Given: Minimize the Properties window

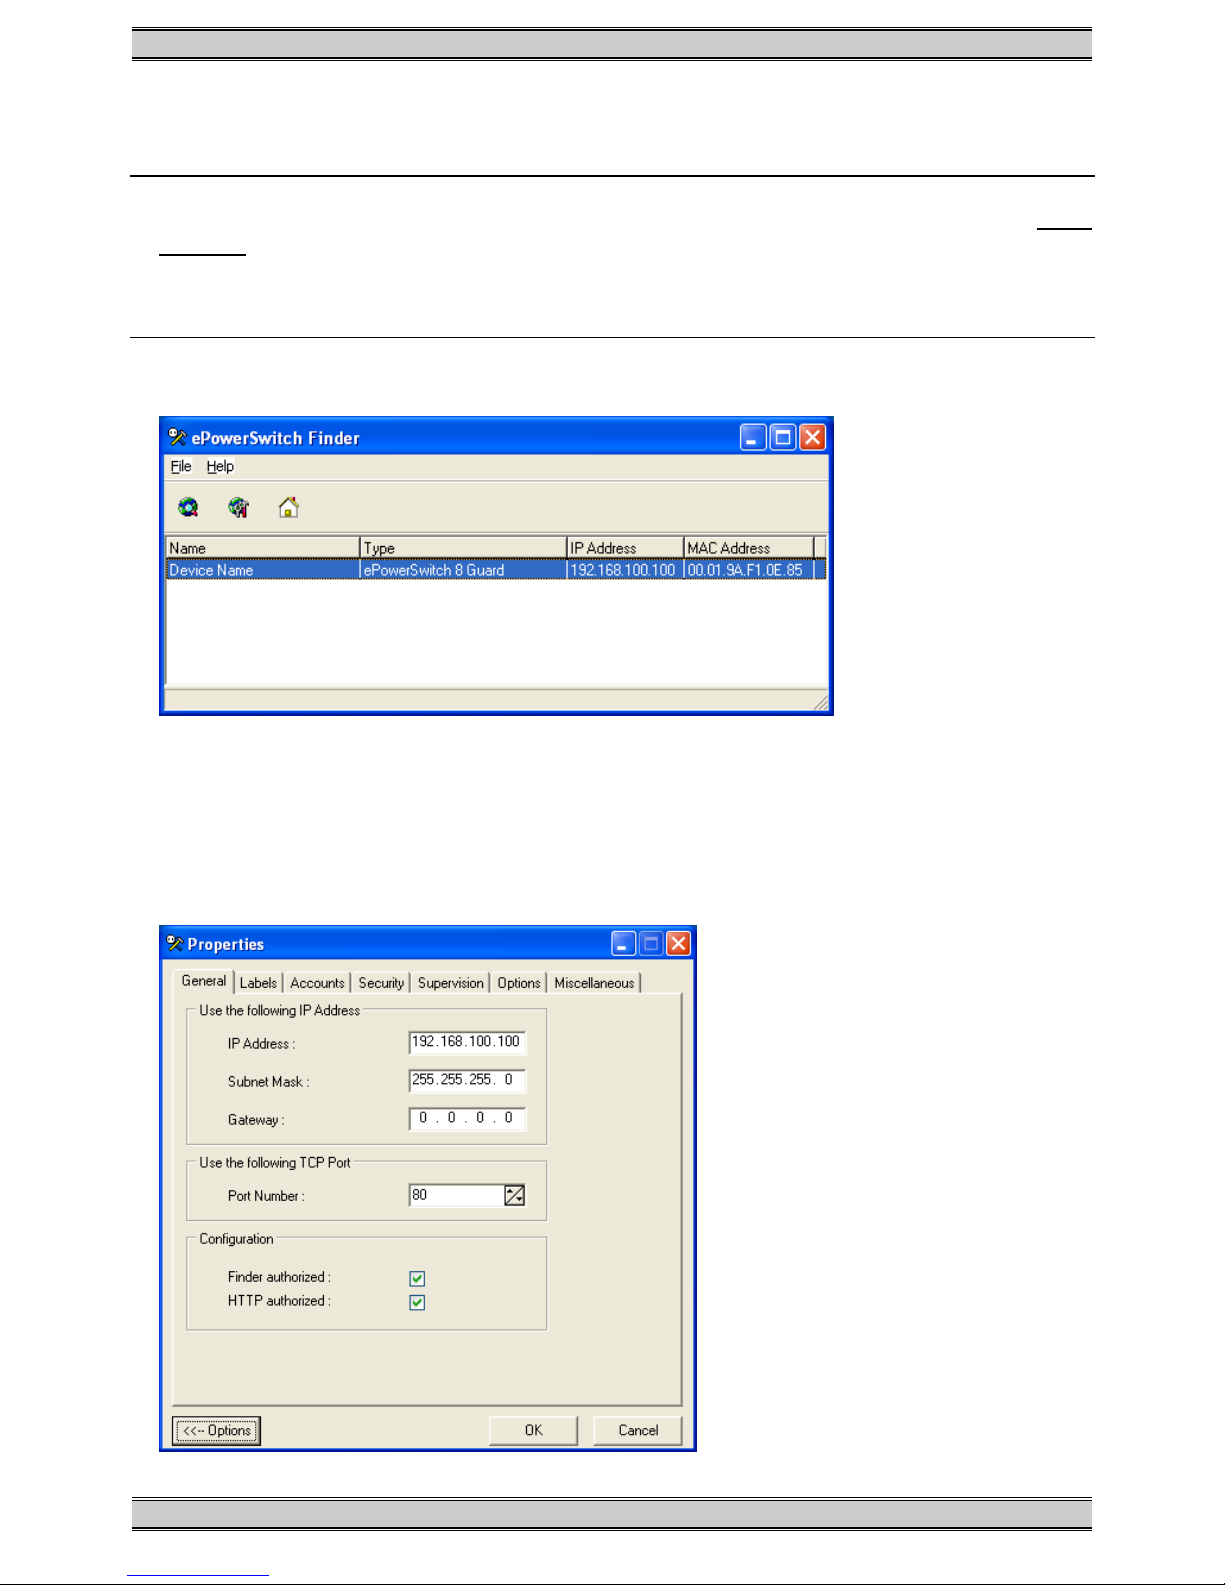Looking at the screenshot, I should tap(623, 943).
